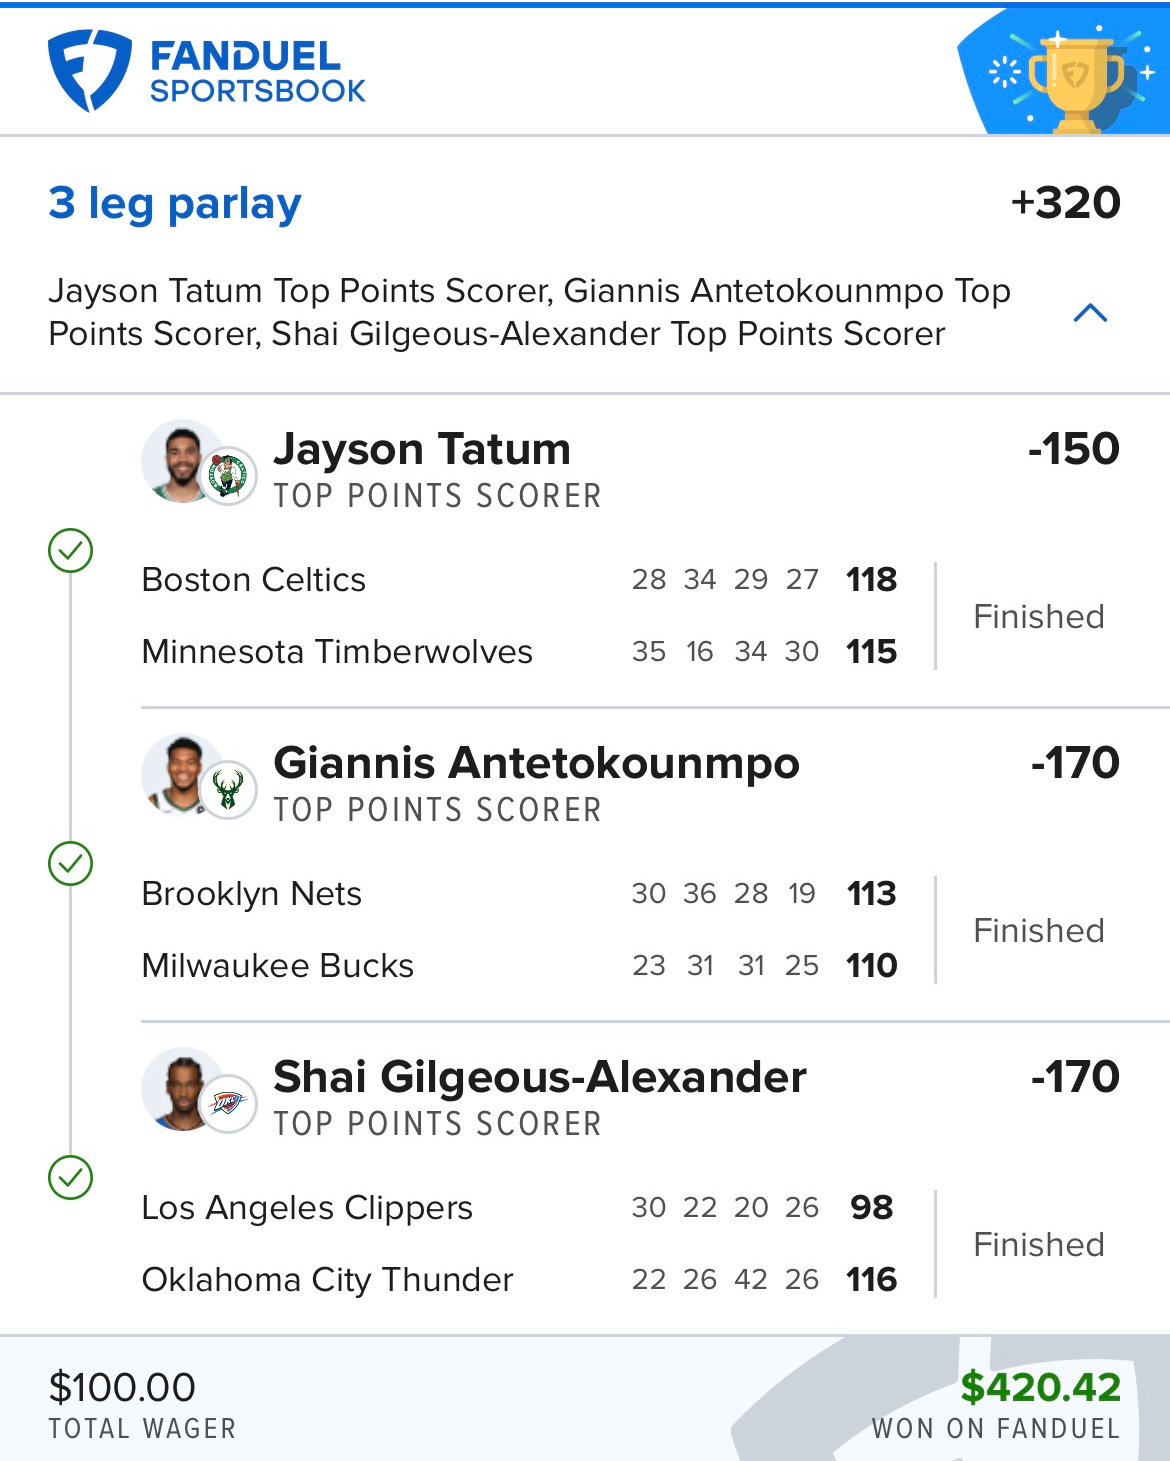Open the FanDuel Sportsbook wordmark
The width and height of the screenshot is (1170, 1461).
pos(258,72)
